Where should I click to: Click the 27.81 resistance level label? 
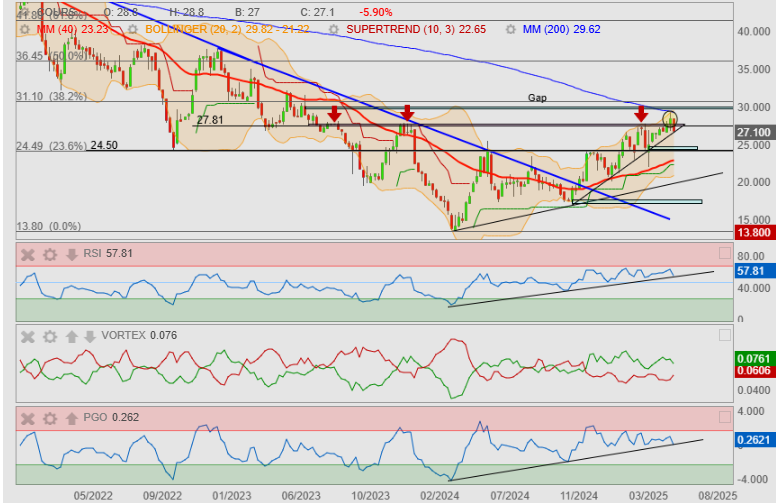click(210, 120)
